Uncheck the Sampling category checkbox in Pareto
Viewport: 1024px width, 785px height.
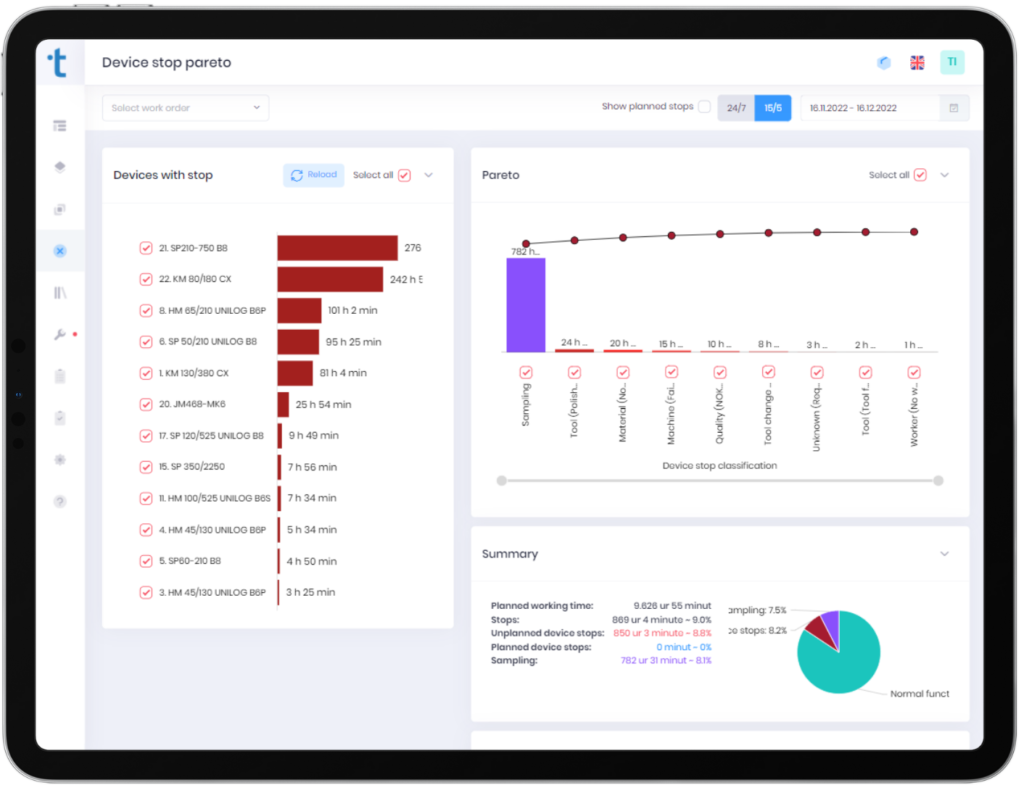[526, 372]
